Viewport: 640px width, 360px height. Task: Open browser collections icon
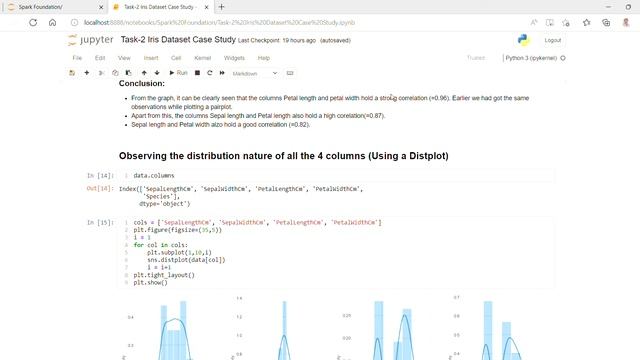click(606, 22)
